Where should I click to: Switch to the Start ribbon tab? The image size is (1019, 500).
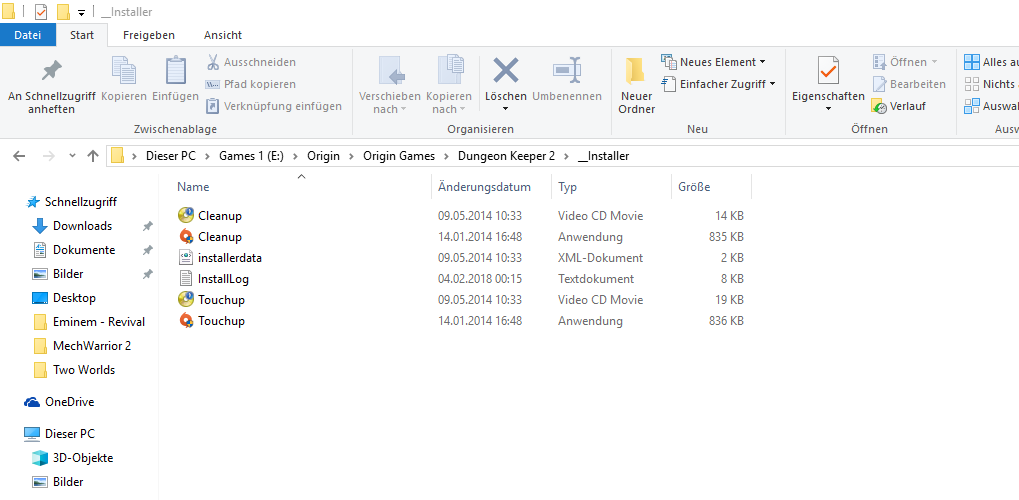(82, 35)
